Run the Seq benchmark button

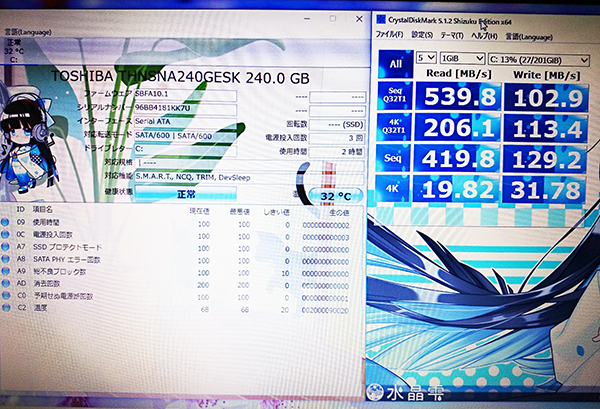pyautogui.click(x=393, y=158)
